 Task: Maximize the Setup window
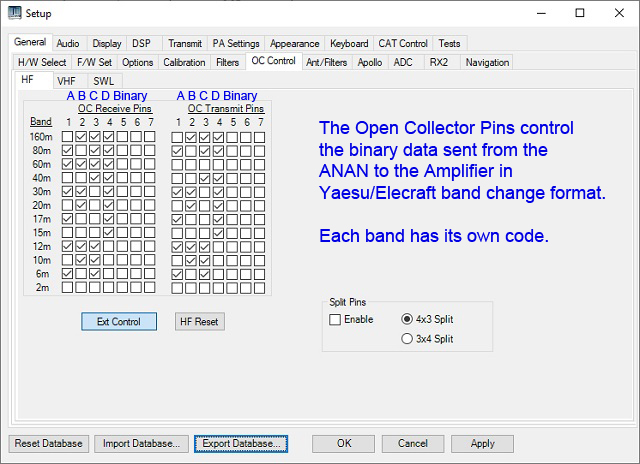(x=580, y=13)
